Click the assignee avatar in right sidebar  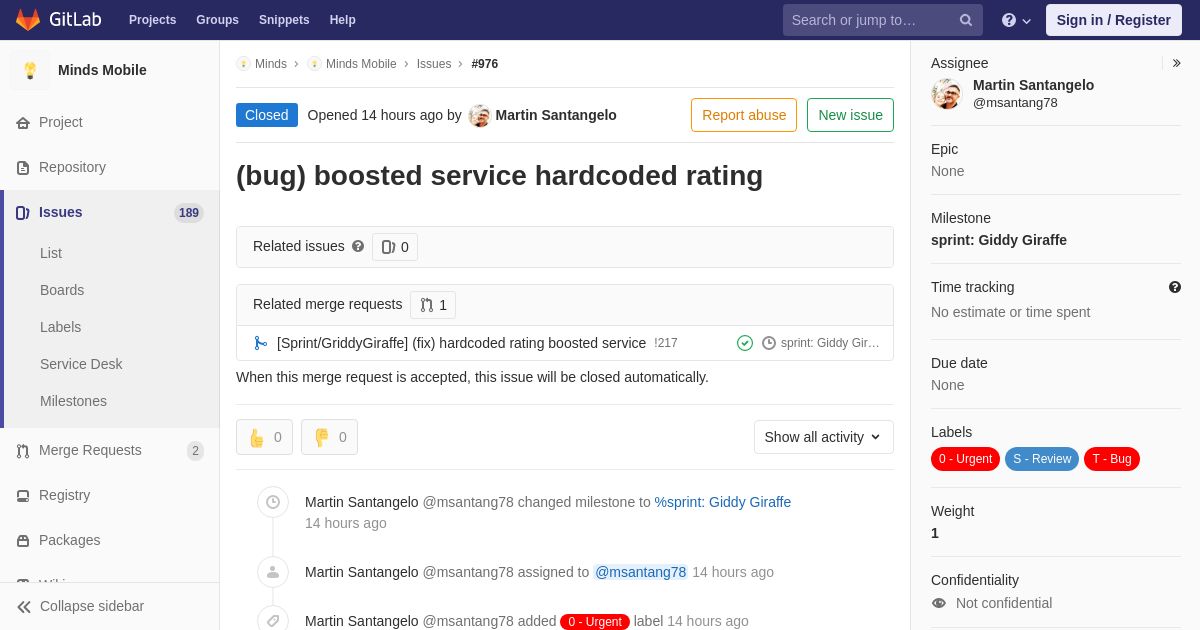pos(946,94)
